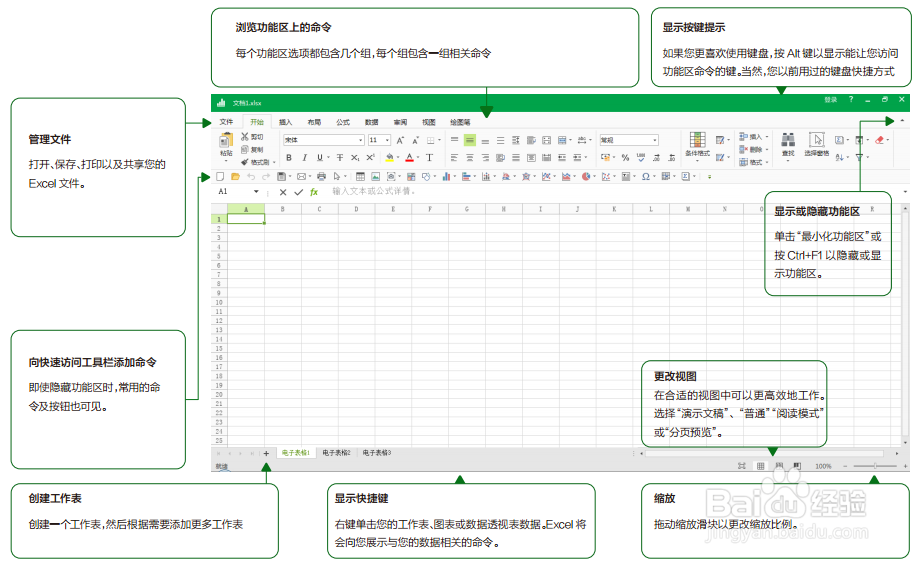Toggle Subscript formatting
This screenshot has height=564, width=920.
tap(355, 158)
